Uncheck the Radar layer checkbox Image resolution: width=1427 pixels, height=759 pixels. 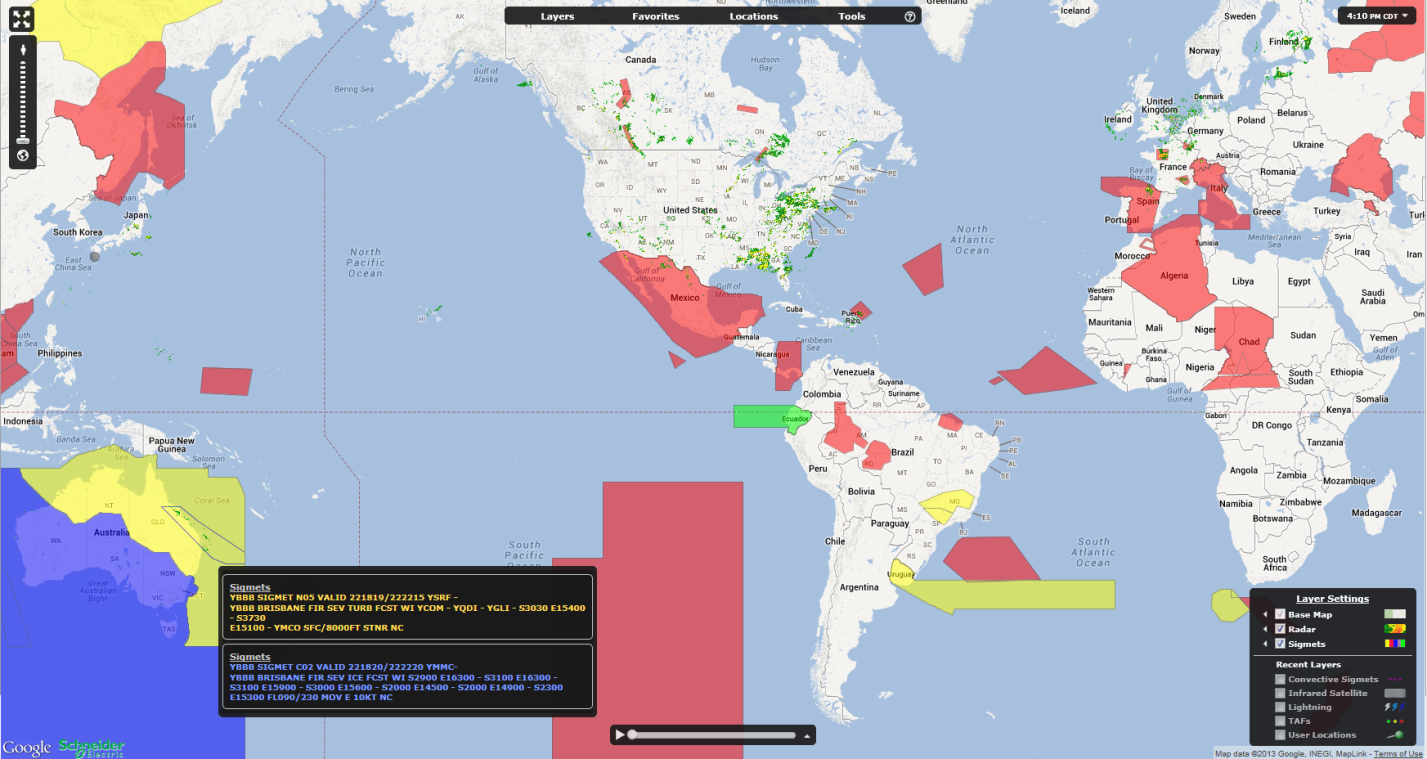(x=1280, y=629)
